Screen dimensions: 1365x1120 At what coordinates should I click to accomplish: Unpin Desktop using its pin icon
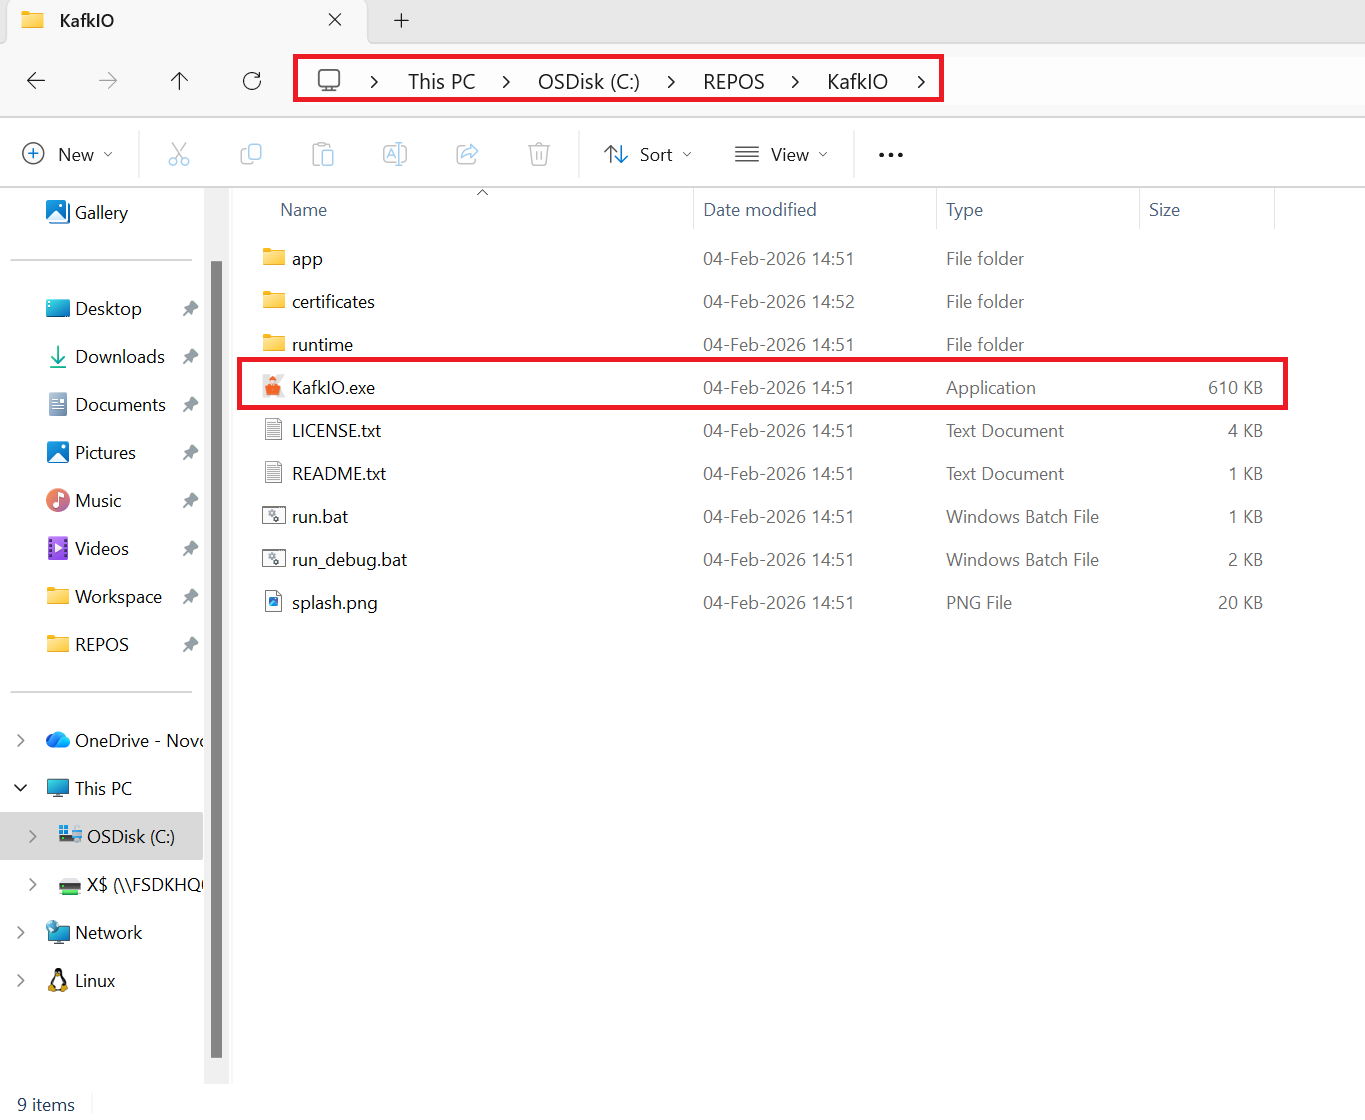[x=190, y=309]
